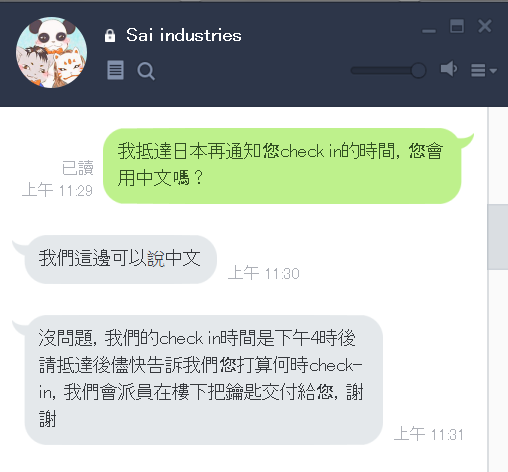Click the Sai industries chat title
The image size is (508, 472).
[184, 35]
